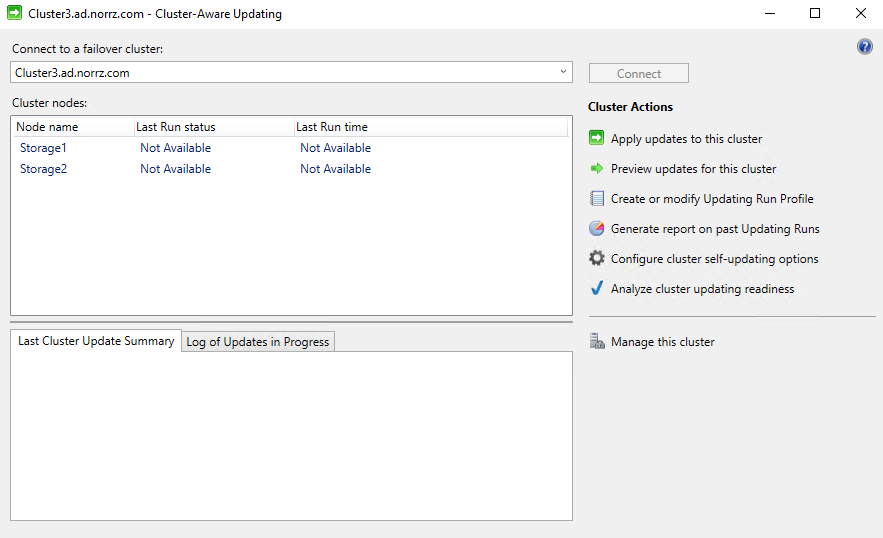Viewport: 883px width, 538px height.
Task: Click the blue readiness checkmark icon
Action: (x=597, y=289)
